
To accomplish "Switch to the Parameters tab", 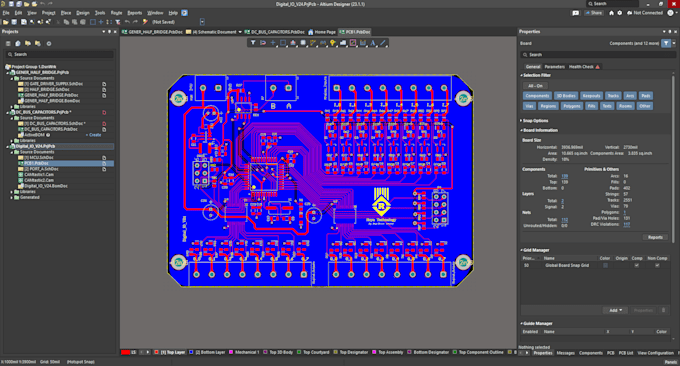I will [555, 67].
